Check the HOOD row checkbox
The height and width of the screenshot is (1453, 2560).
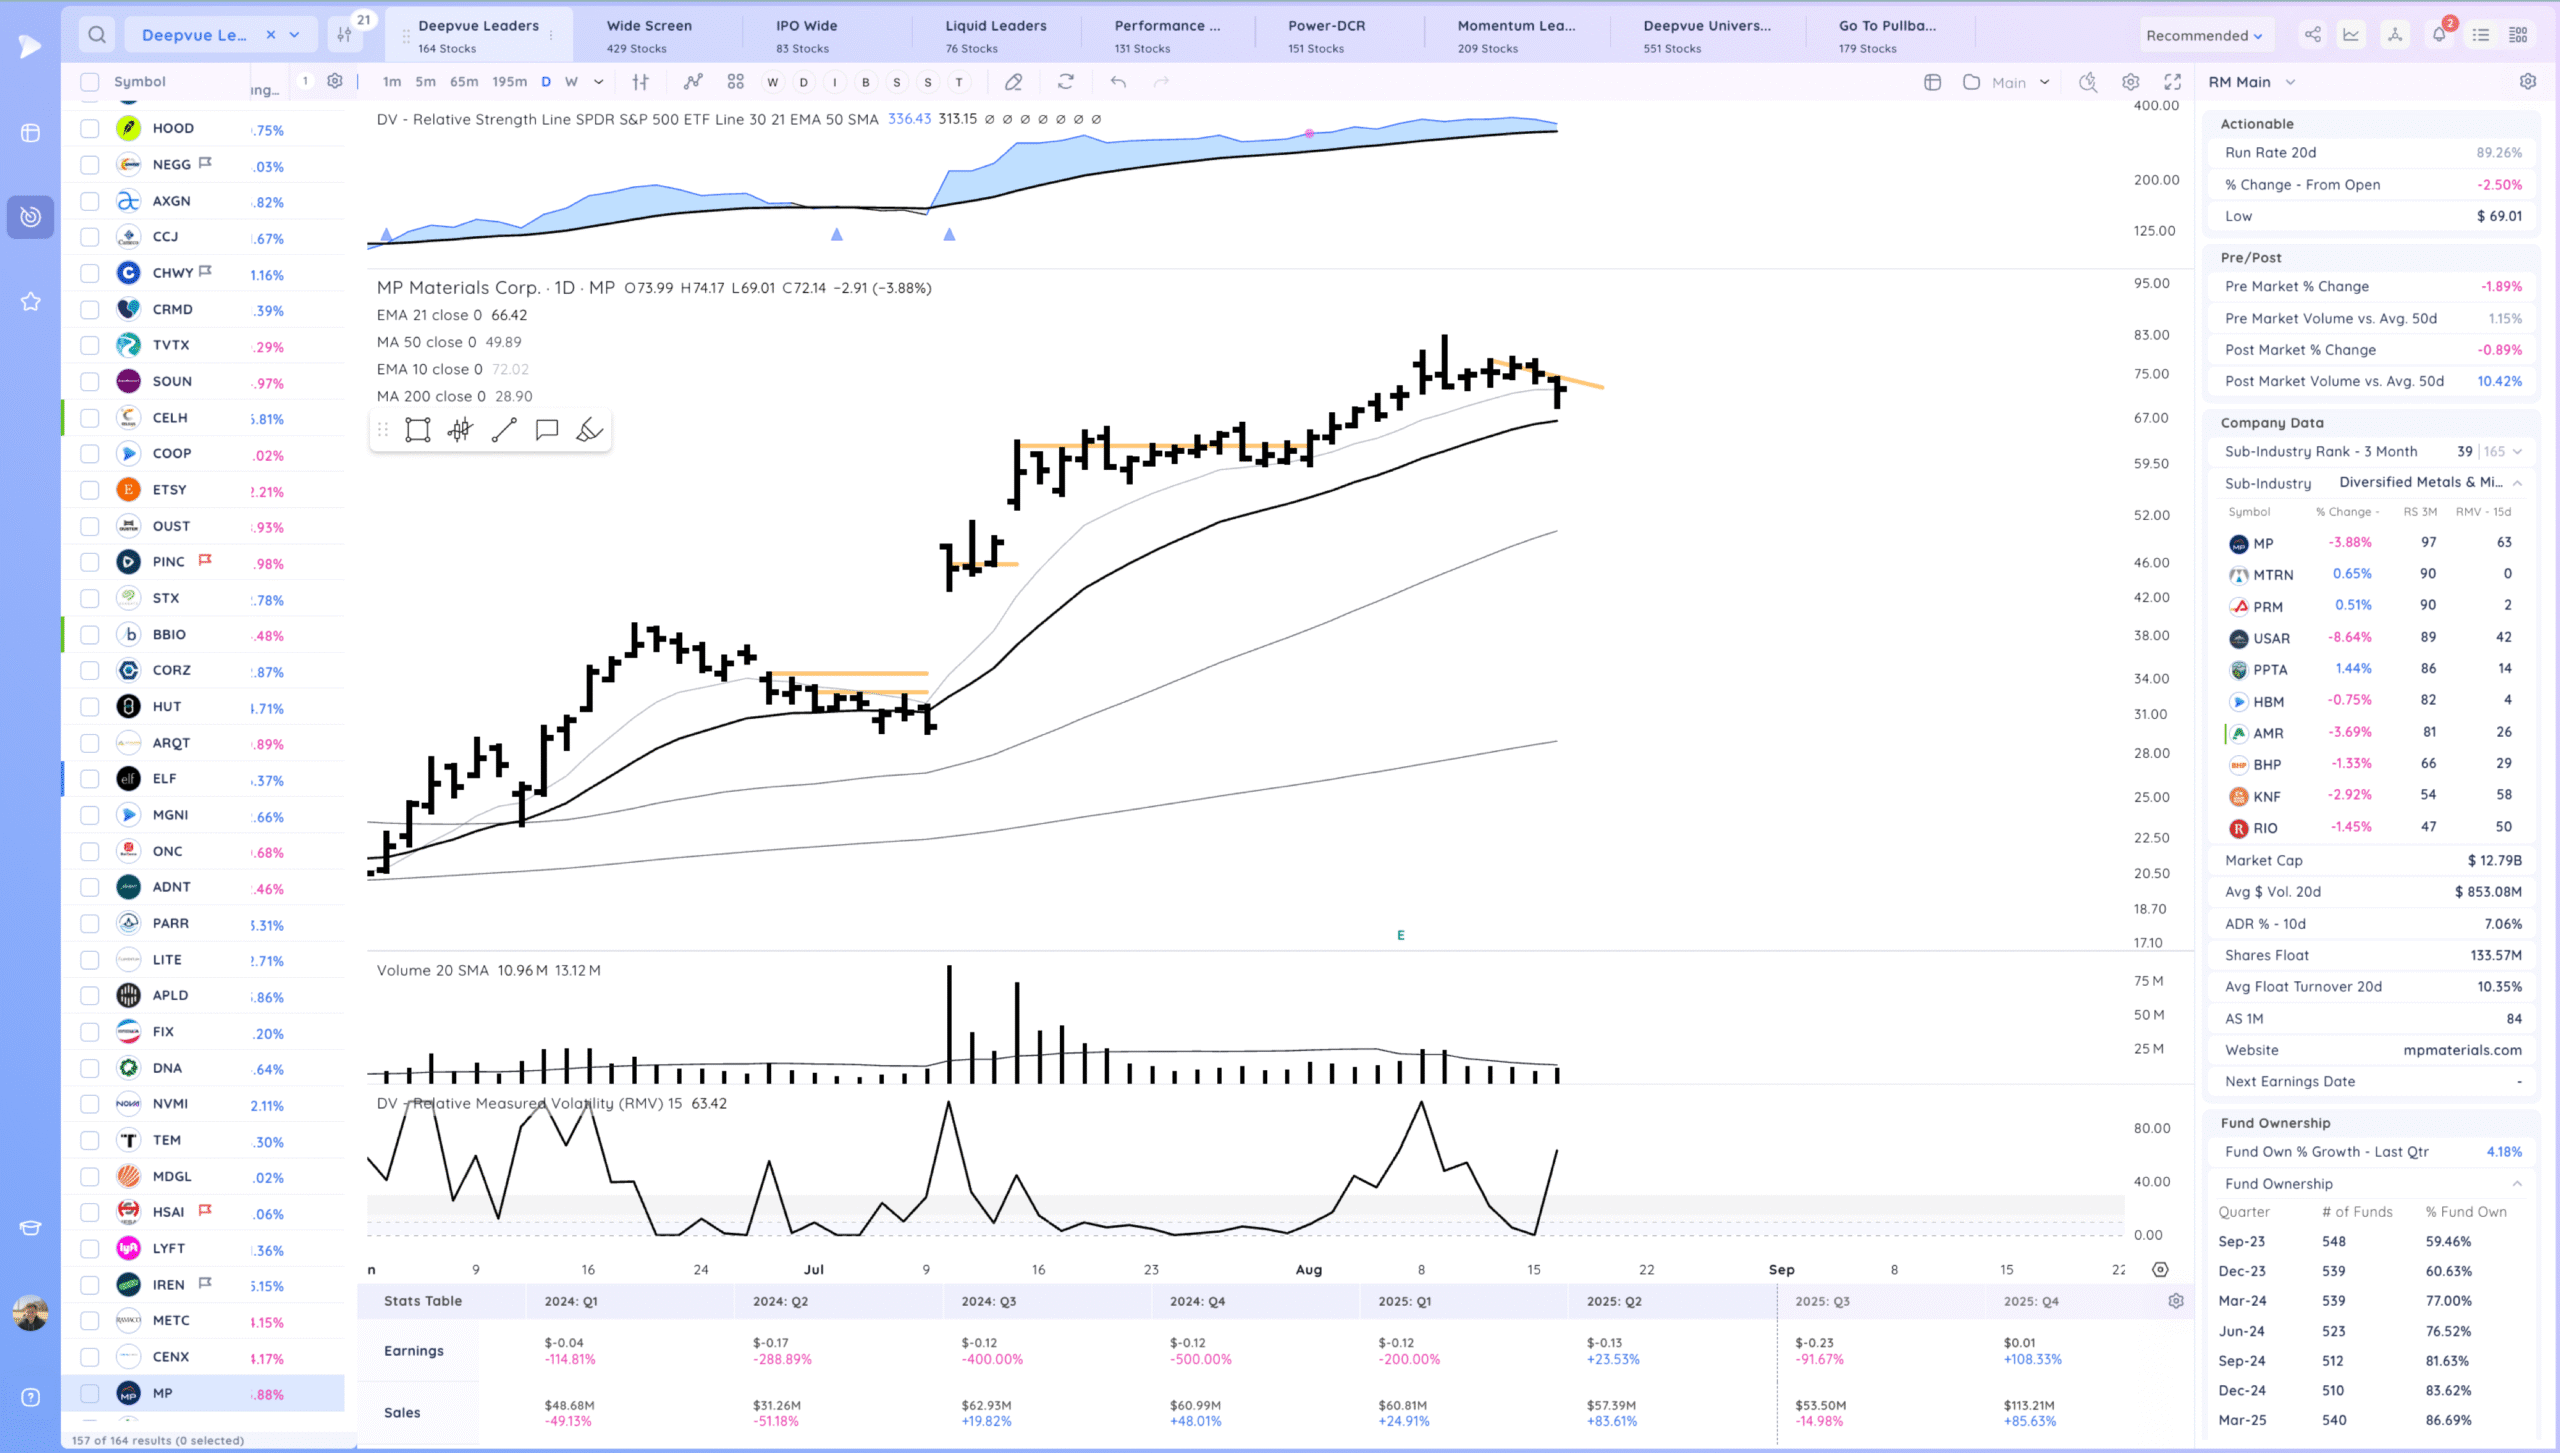[x=90, y=128]
